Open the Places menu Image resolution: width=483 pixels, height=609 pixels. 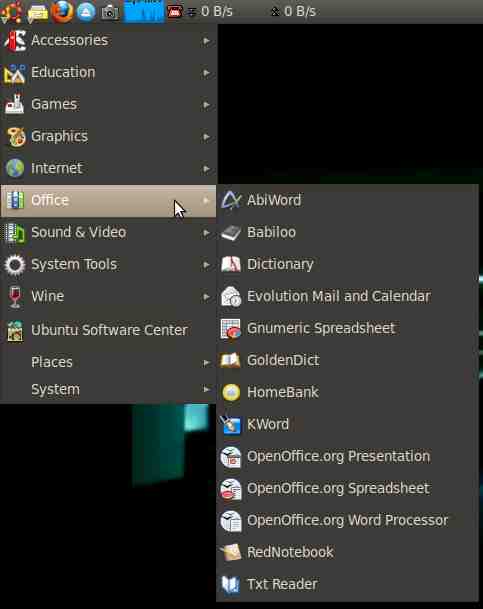click(108, 362)
